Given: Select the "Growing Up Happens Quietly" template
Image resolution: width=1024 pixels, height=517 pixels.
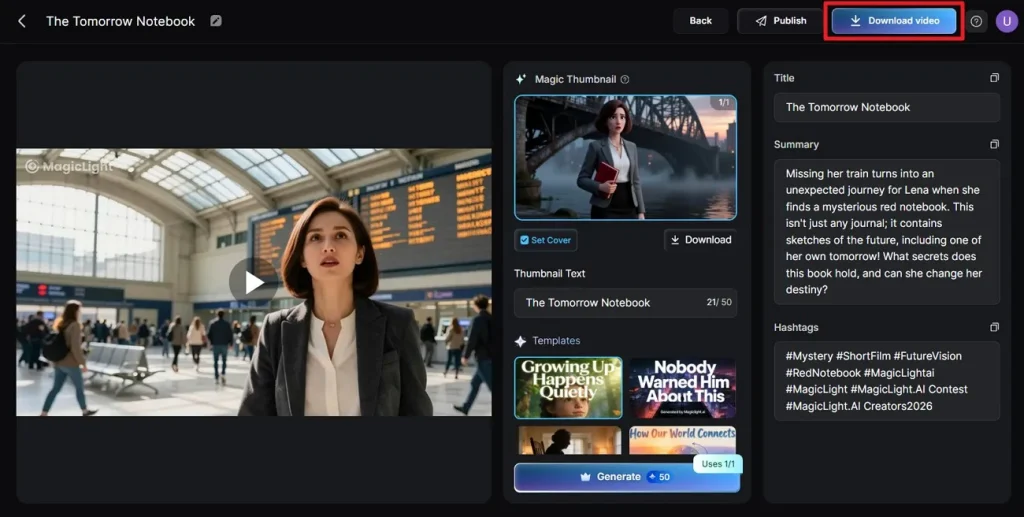Looking at the screenshot, I should (x=568, y=387).
